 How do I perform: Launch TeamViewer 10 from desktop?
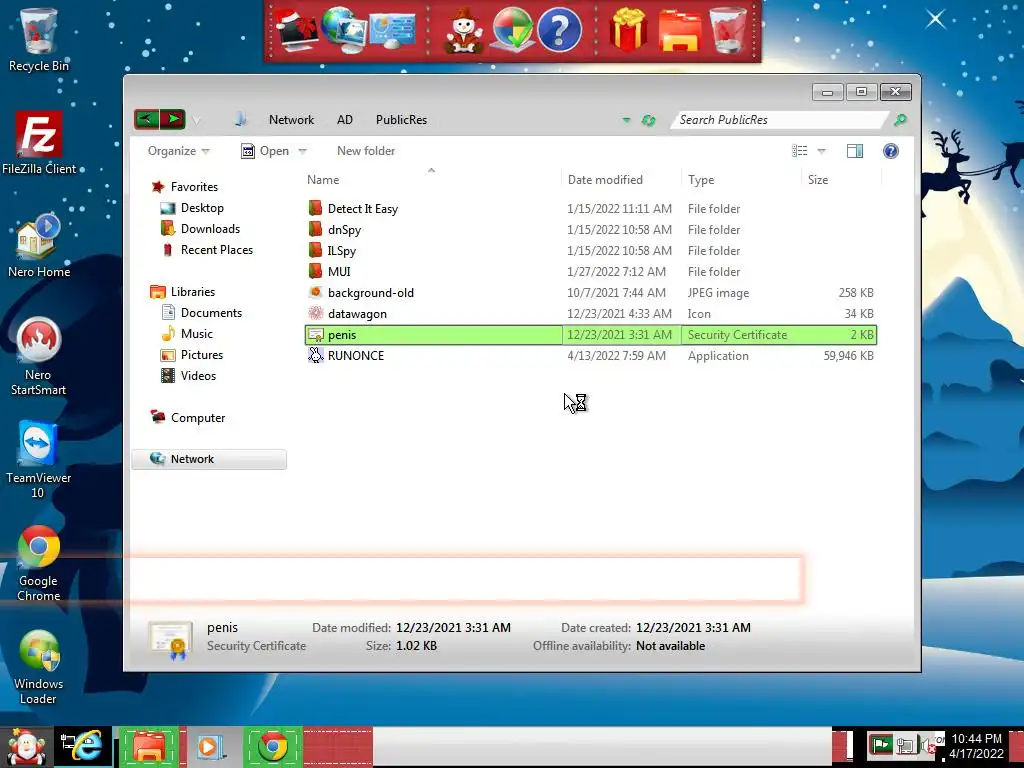click(x=38, y=459)
